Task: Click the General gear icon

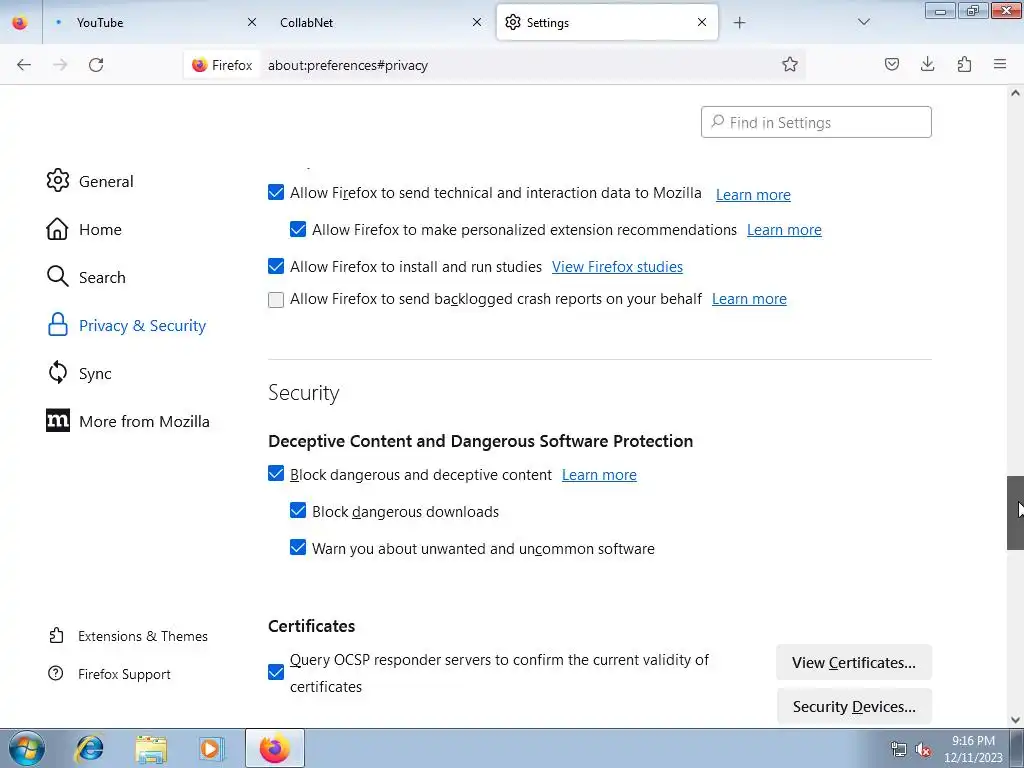Action: tap(57, 180)
